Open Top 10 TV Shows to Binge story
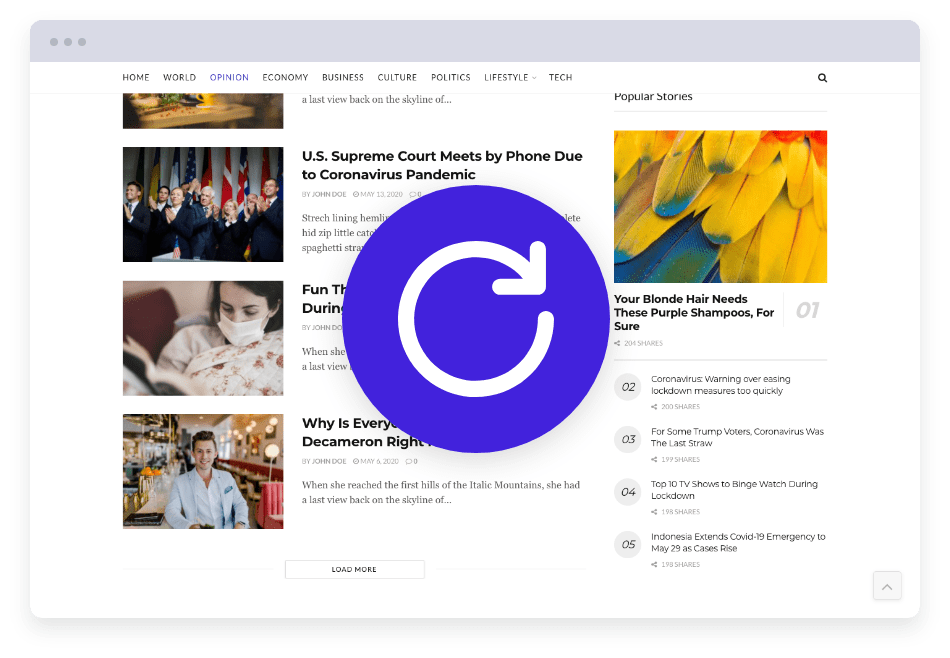The width and height of the screenshot is (950, 658). point(734,490)
